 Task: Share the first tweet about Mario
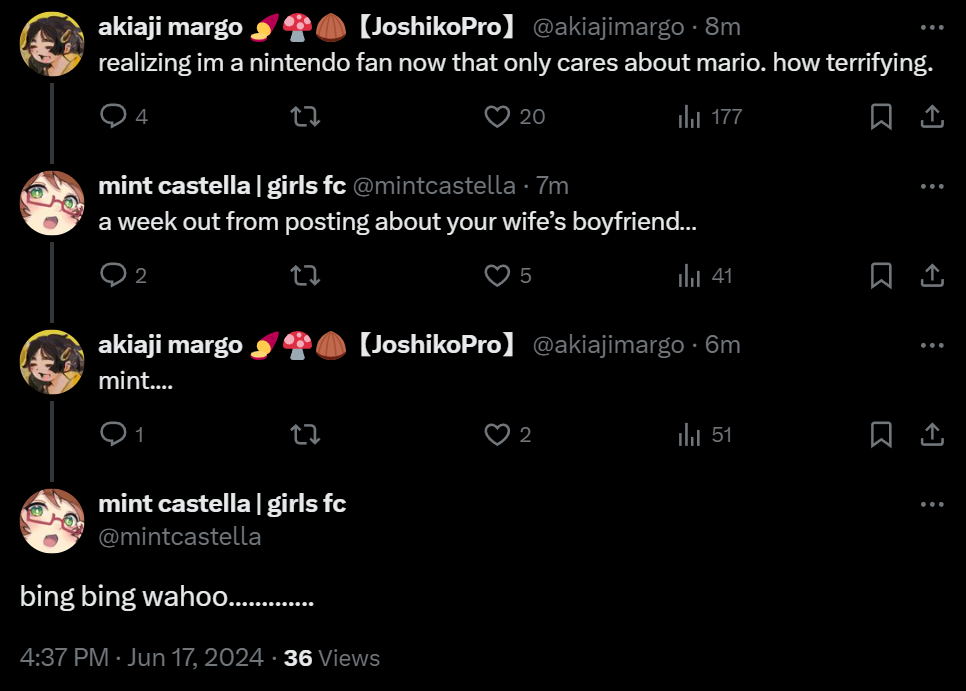(932, 117)
